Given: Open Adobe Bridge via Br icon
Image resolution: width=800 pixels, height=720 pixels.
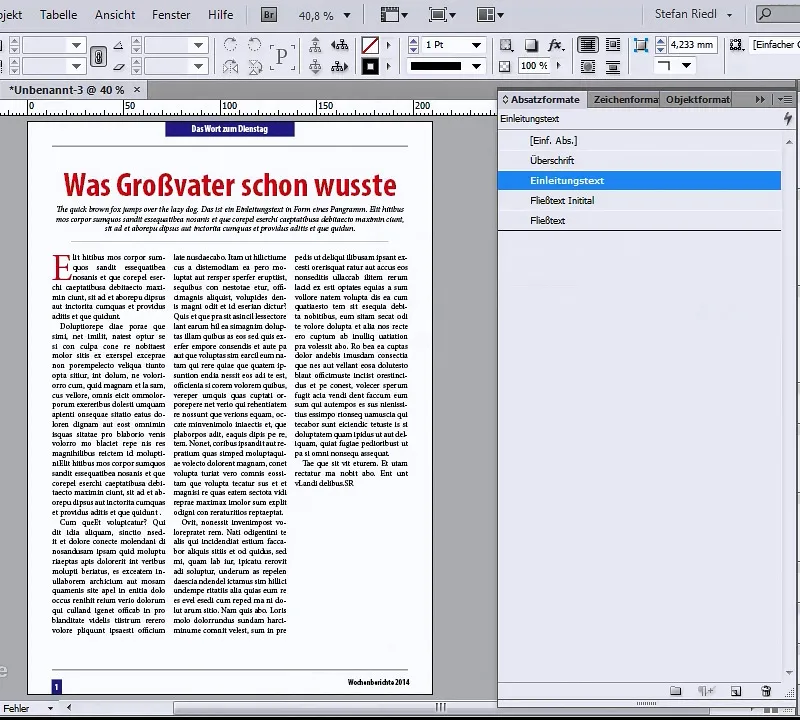Looking at the screenshot, I should [269, 15].
